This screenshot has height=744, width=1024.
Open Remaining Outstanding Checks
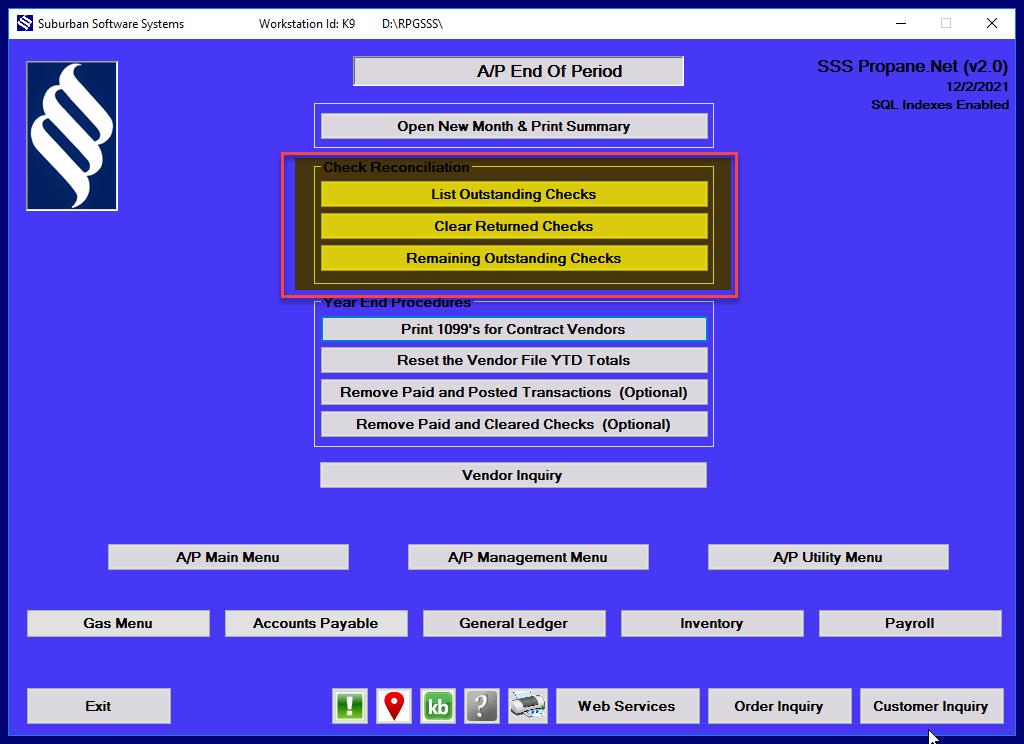pyautogui.click(x=514, y=258)
